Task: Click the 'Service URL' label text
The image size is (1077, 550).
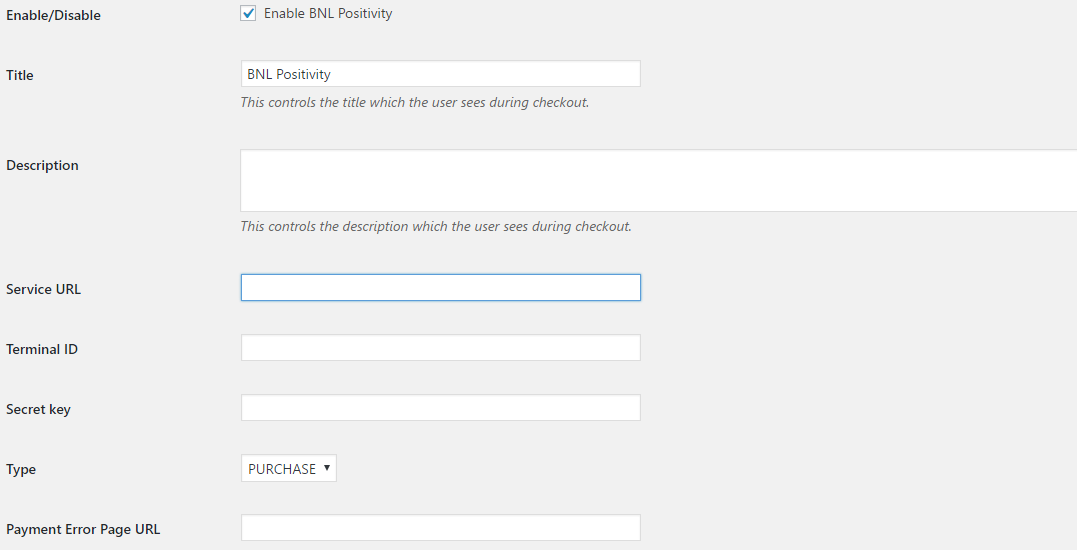Action: [43, 289]
